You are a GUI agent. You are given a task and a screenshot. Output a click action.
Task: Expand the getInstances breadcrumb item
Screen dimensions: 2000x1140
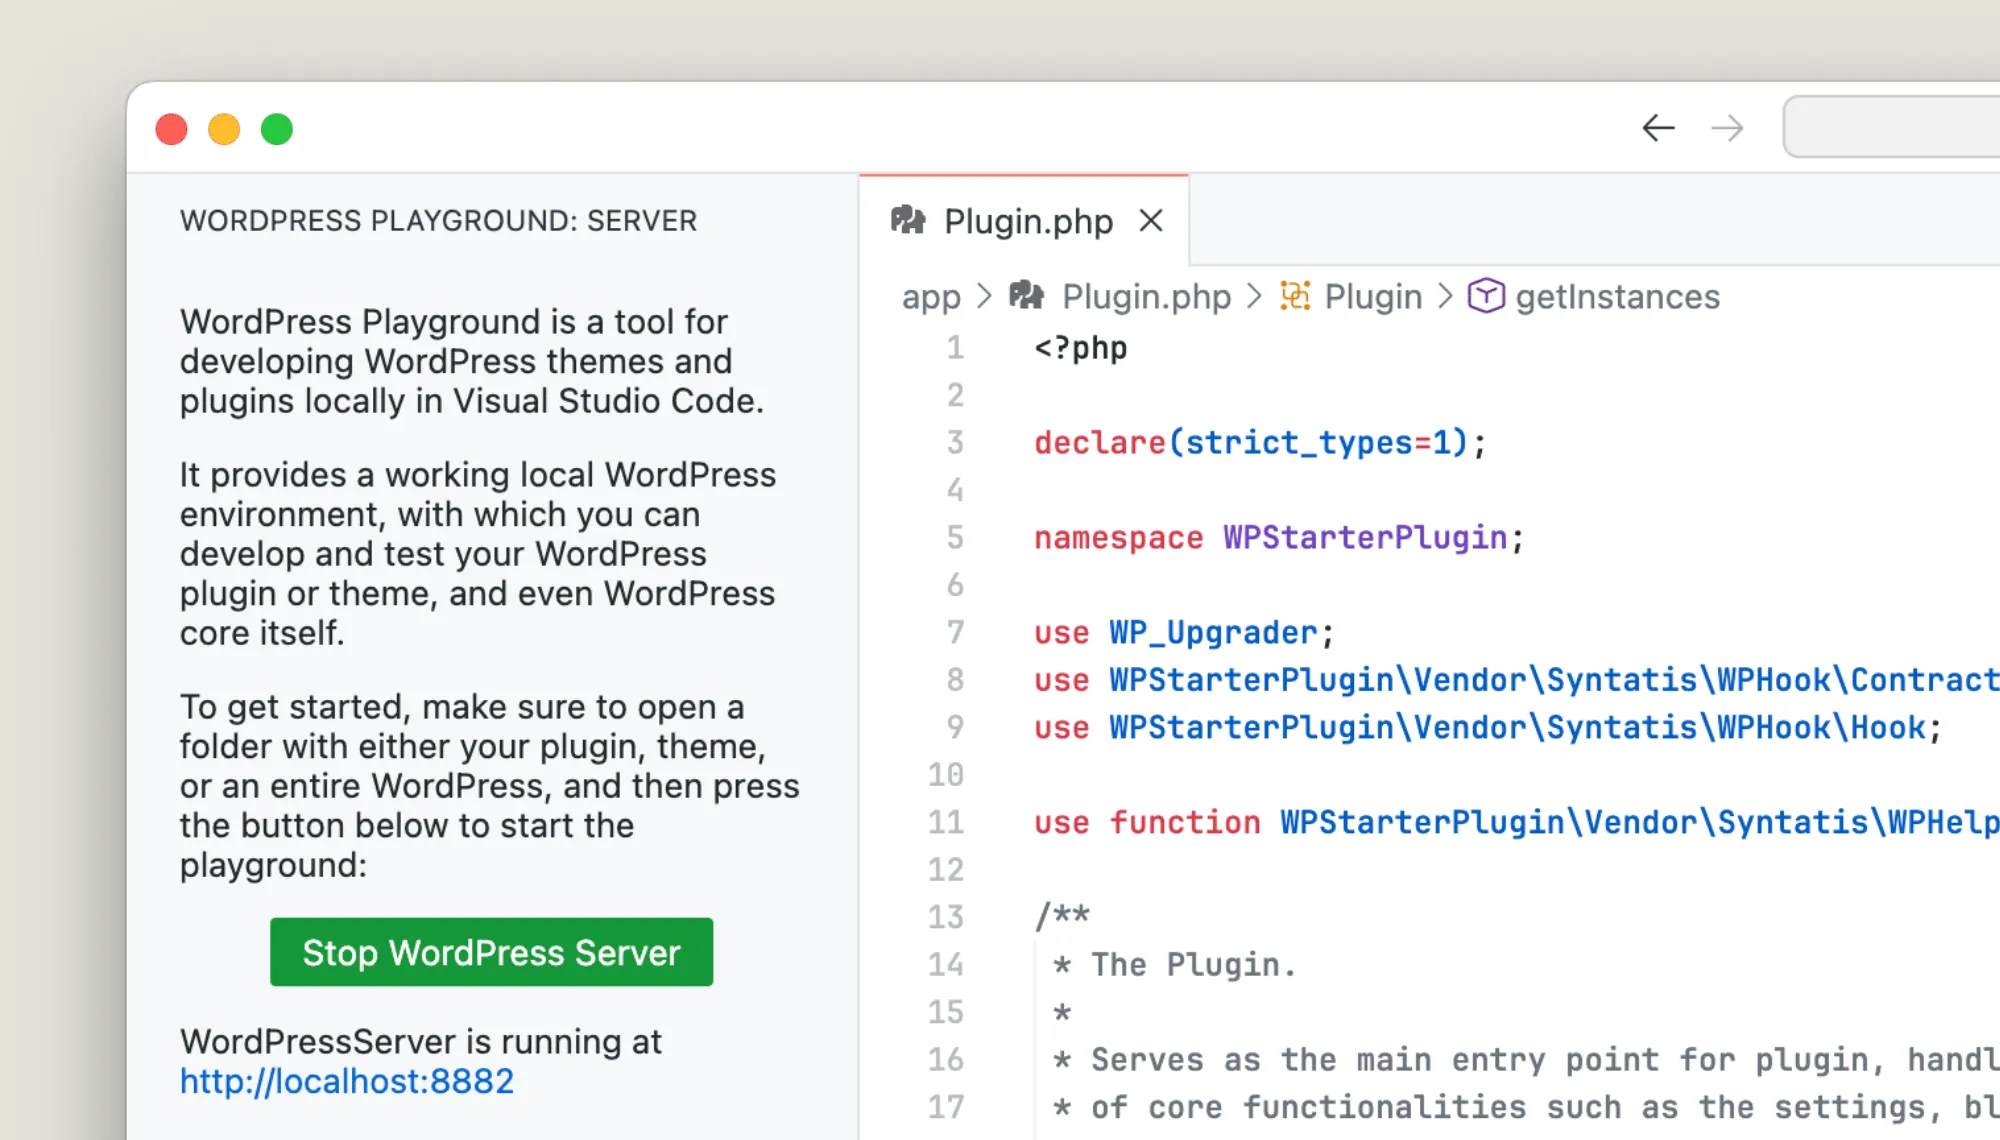1618,297
